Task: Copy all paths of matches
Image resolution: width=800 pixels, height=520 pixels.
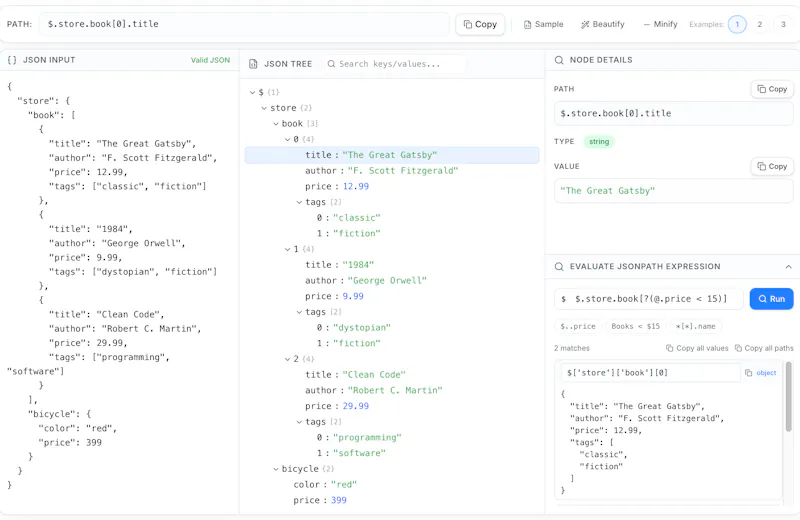Action: pos(764,348)
